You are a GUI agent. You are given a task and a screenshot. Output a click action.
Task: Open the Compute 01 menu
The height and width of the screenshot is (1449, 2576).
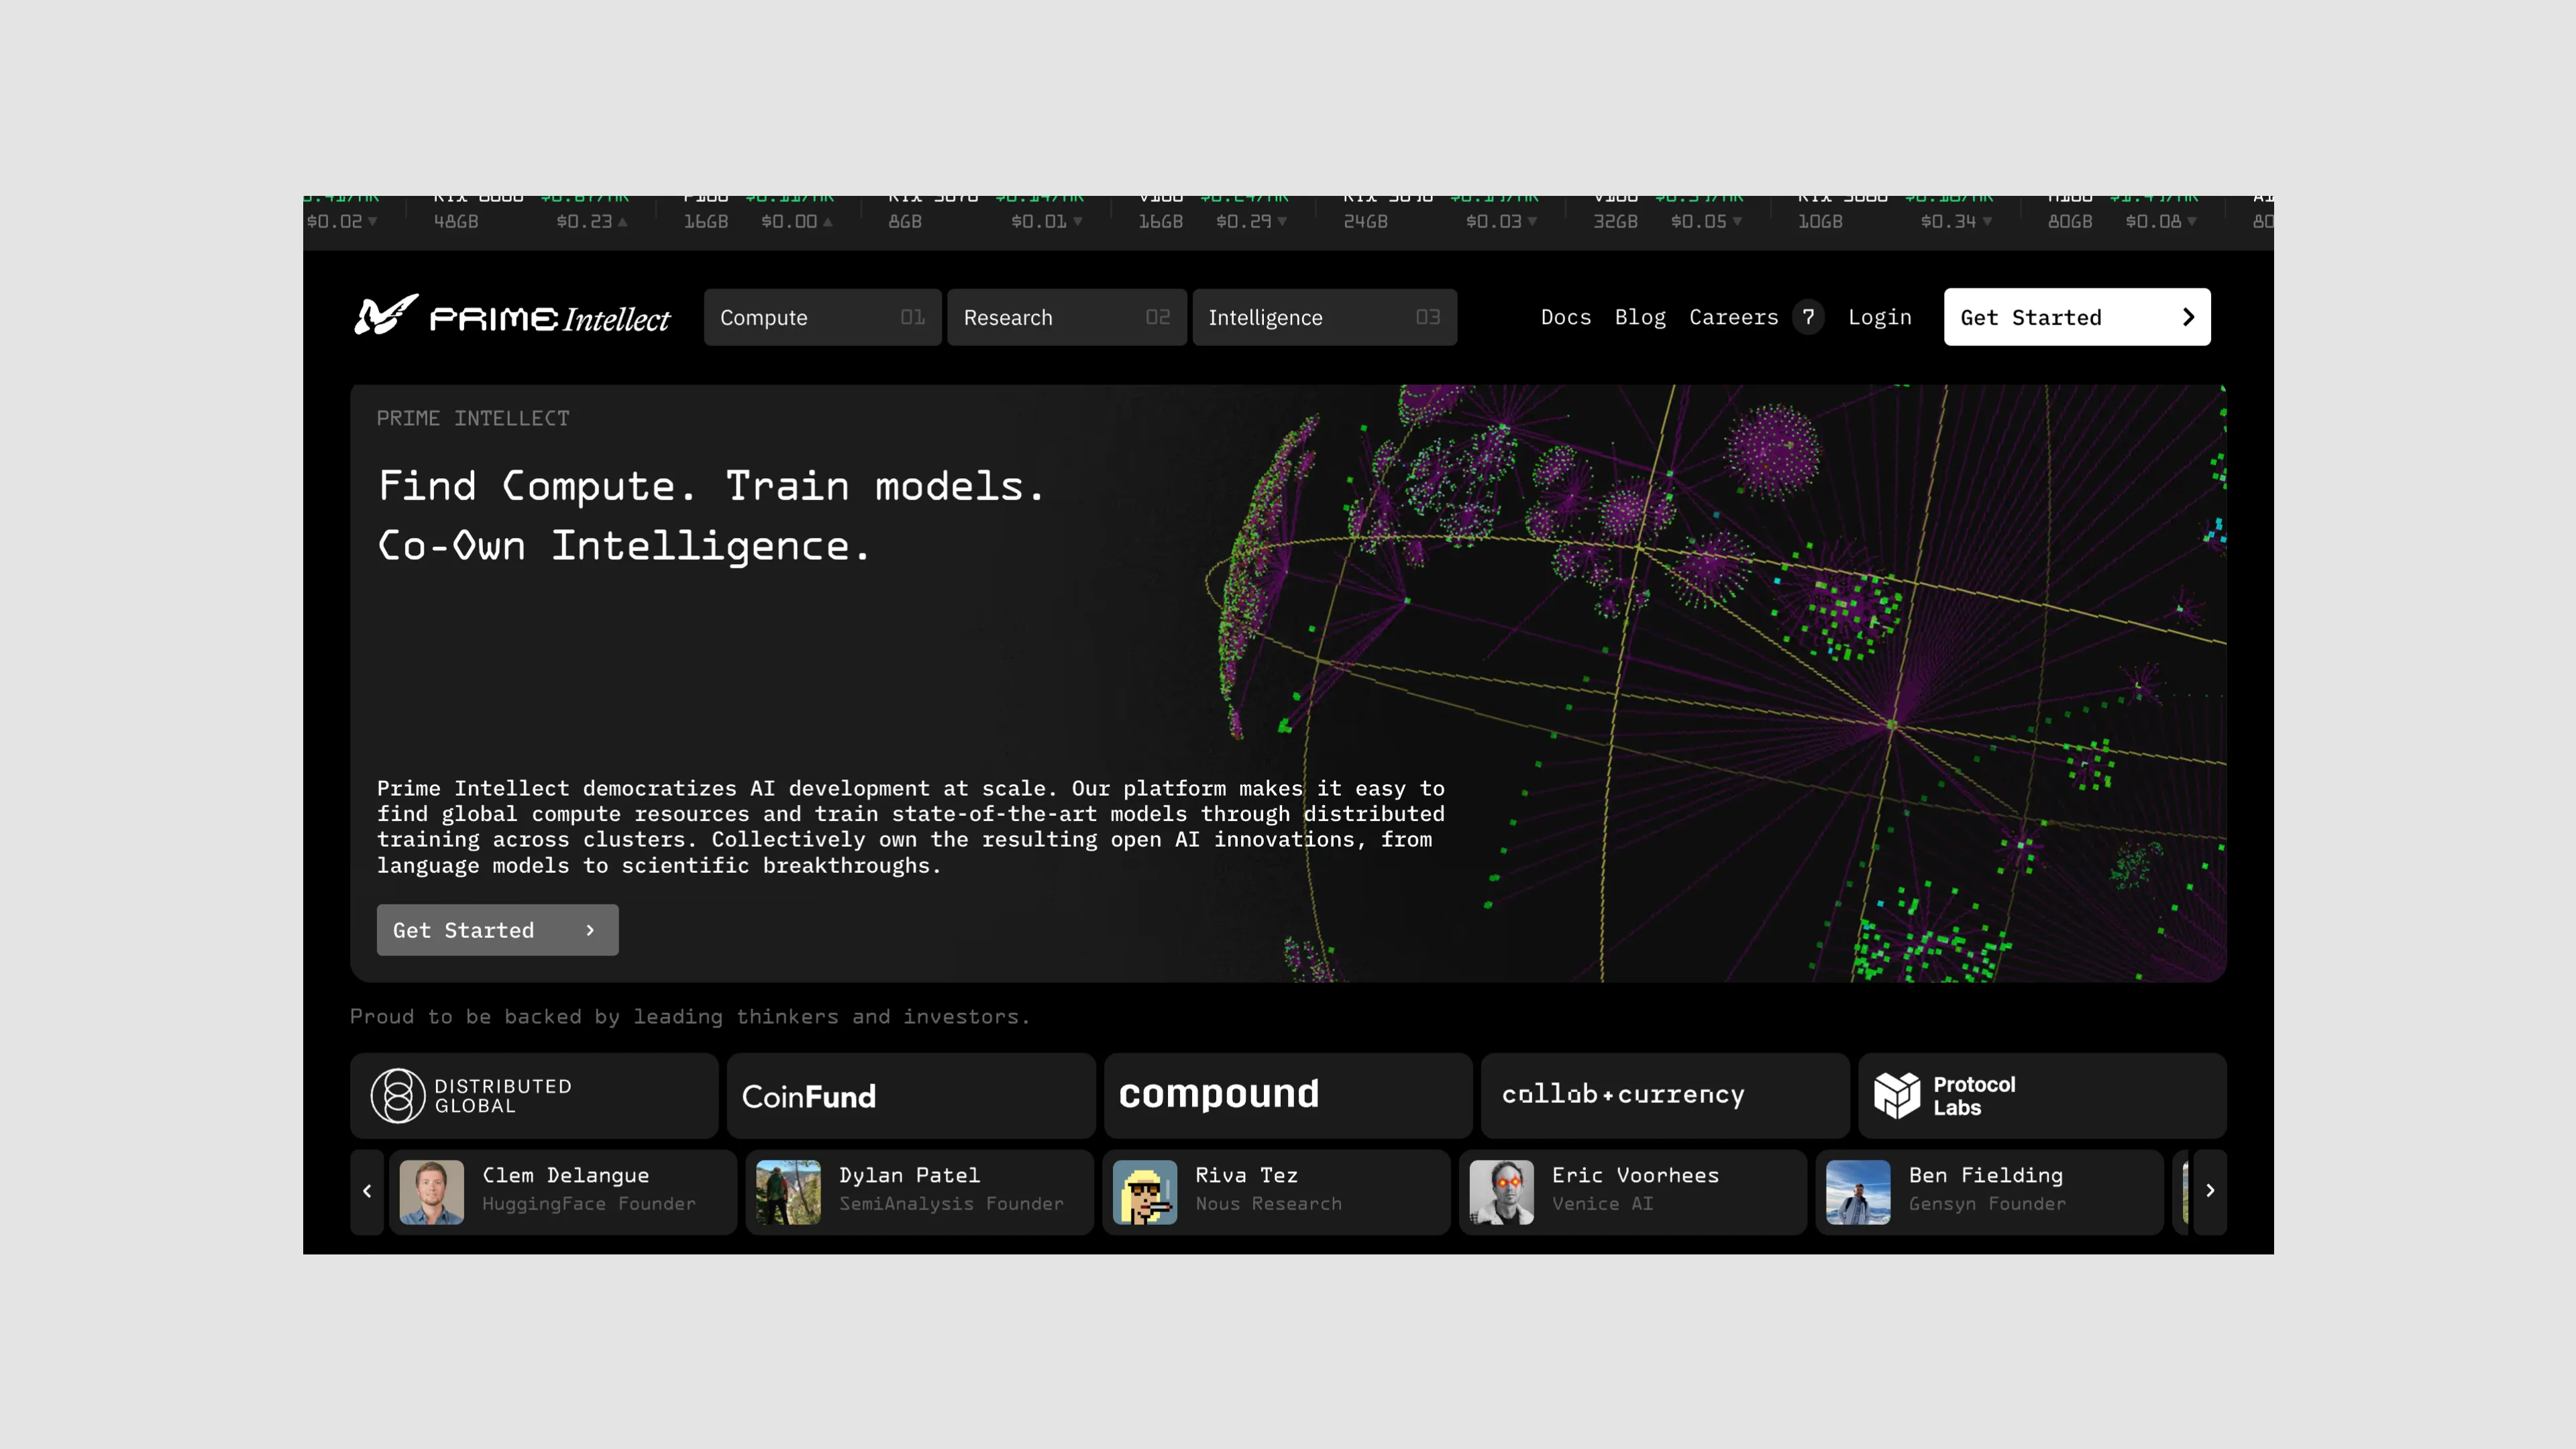[822, 317]
